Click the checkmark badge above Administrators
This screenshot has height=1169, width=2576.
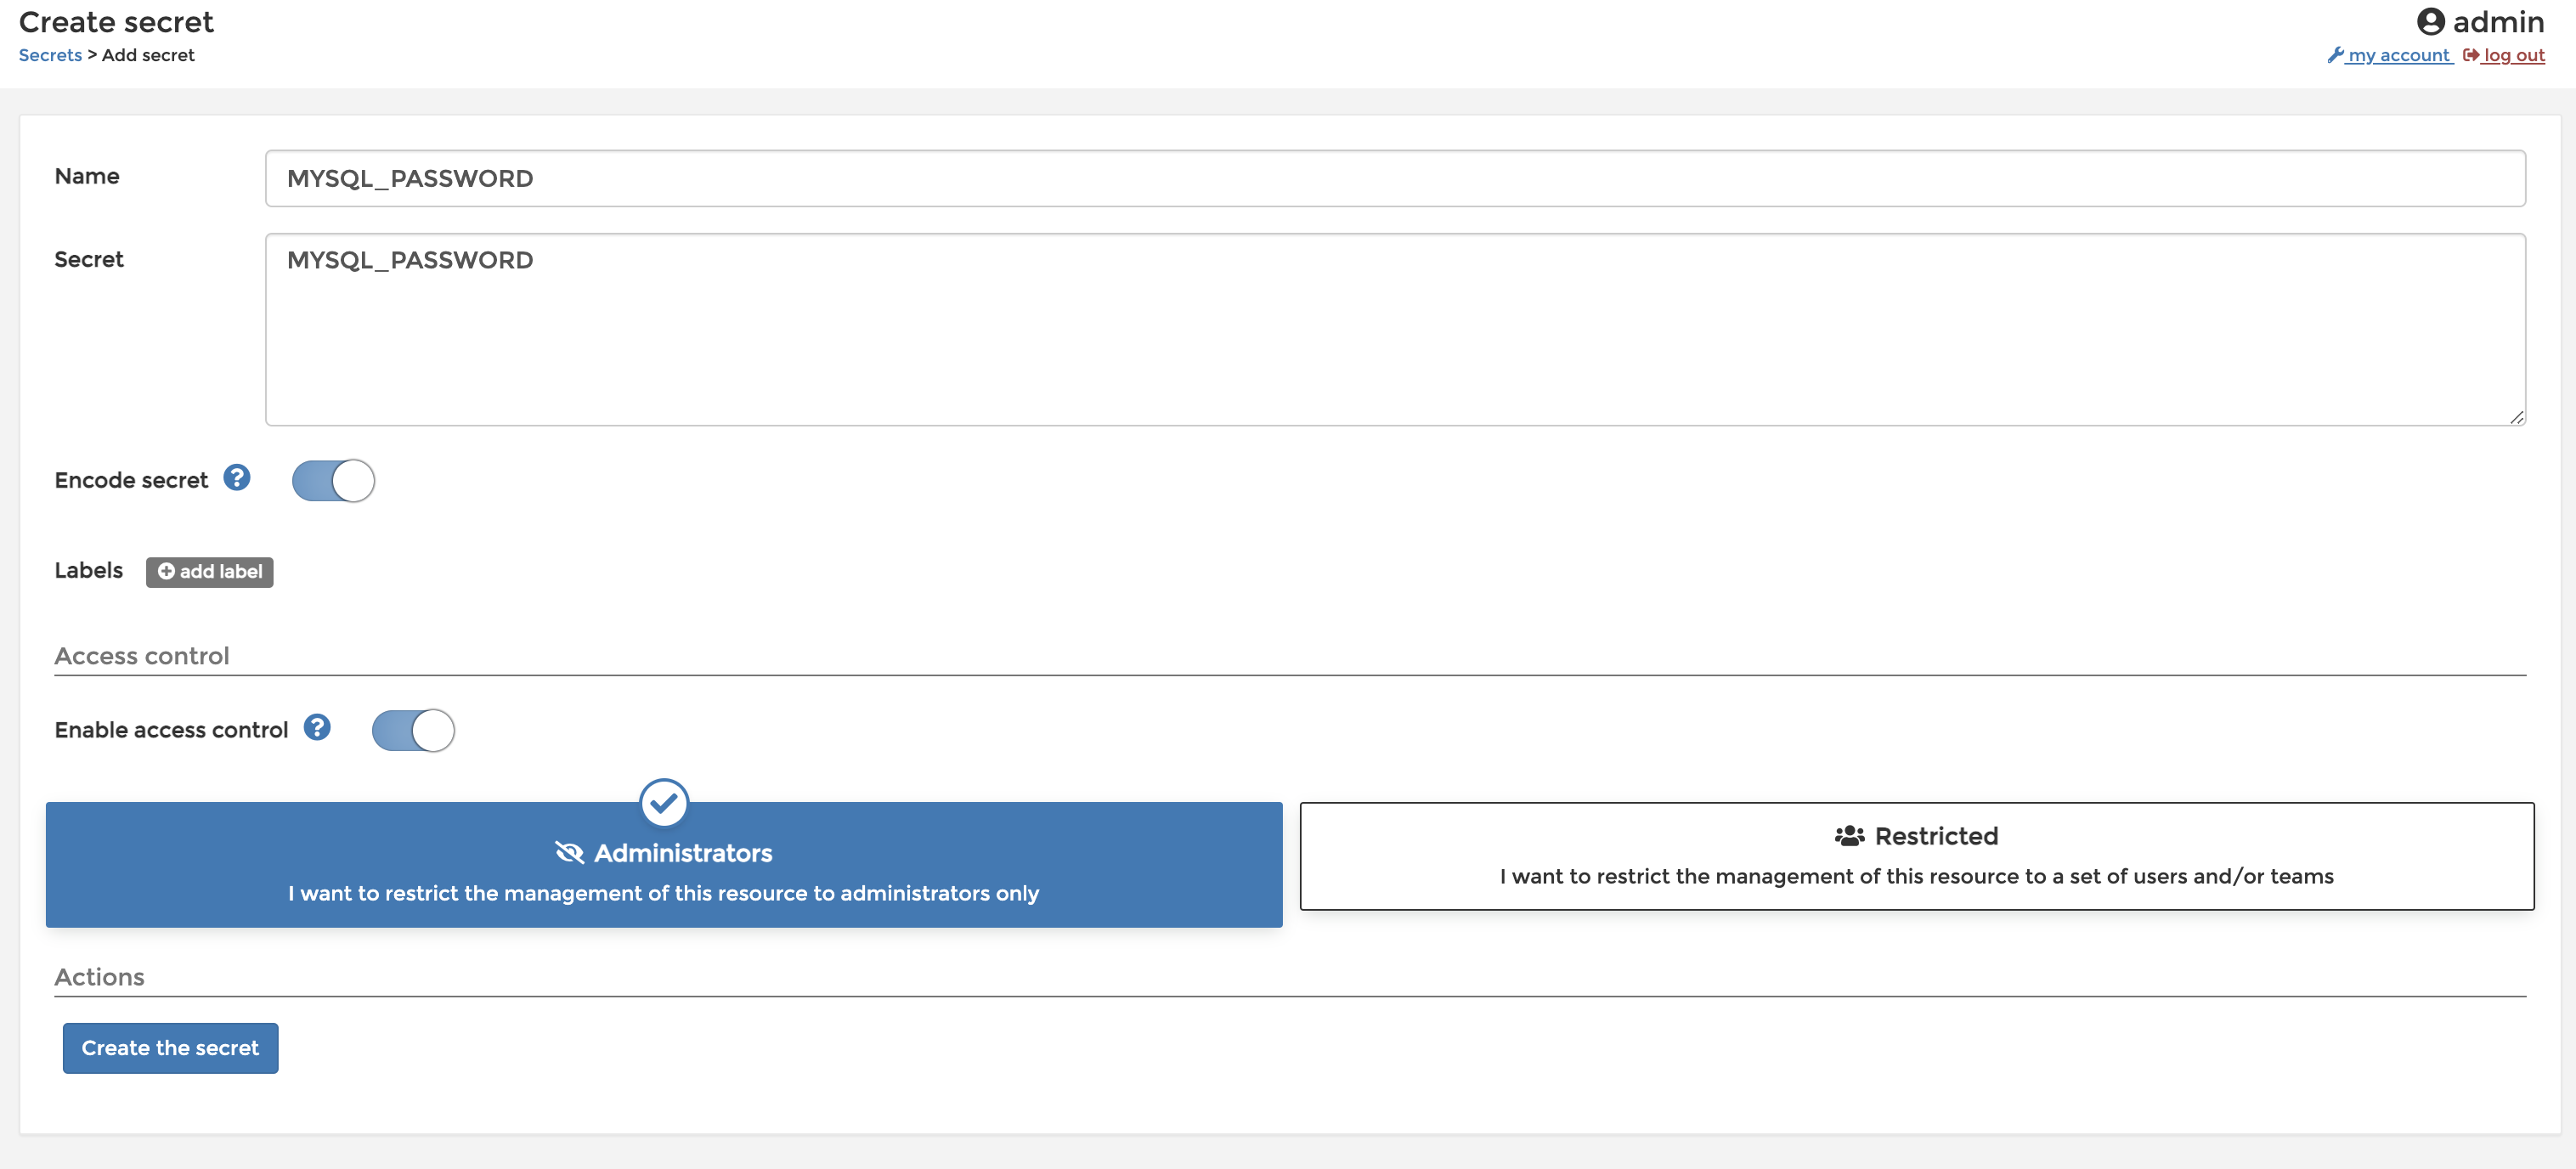pyautogui.click(x=664, y=802)
